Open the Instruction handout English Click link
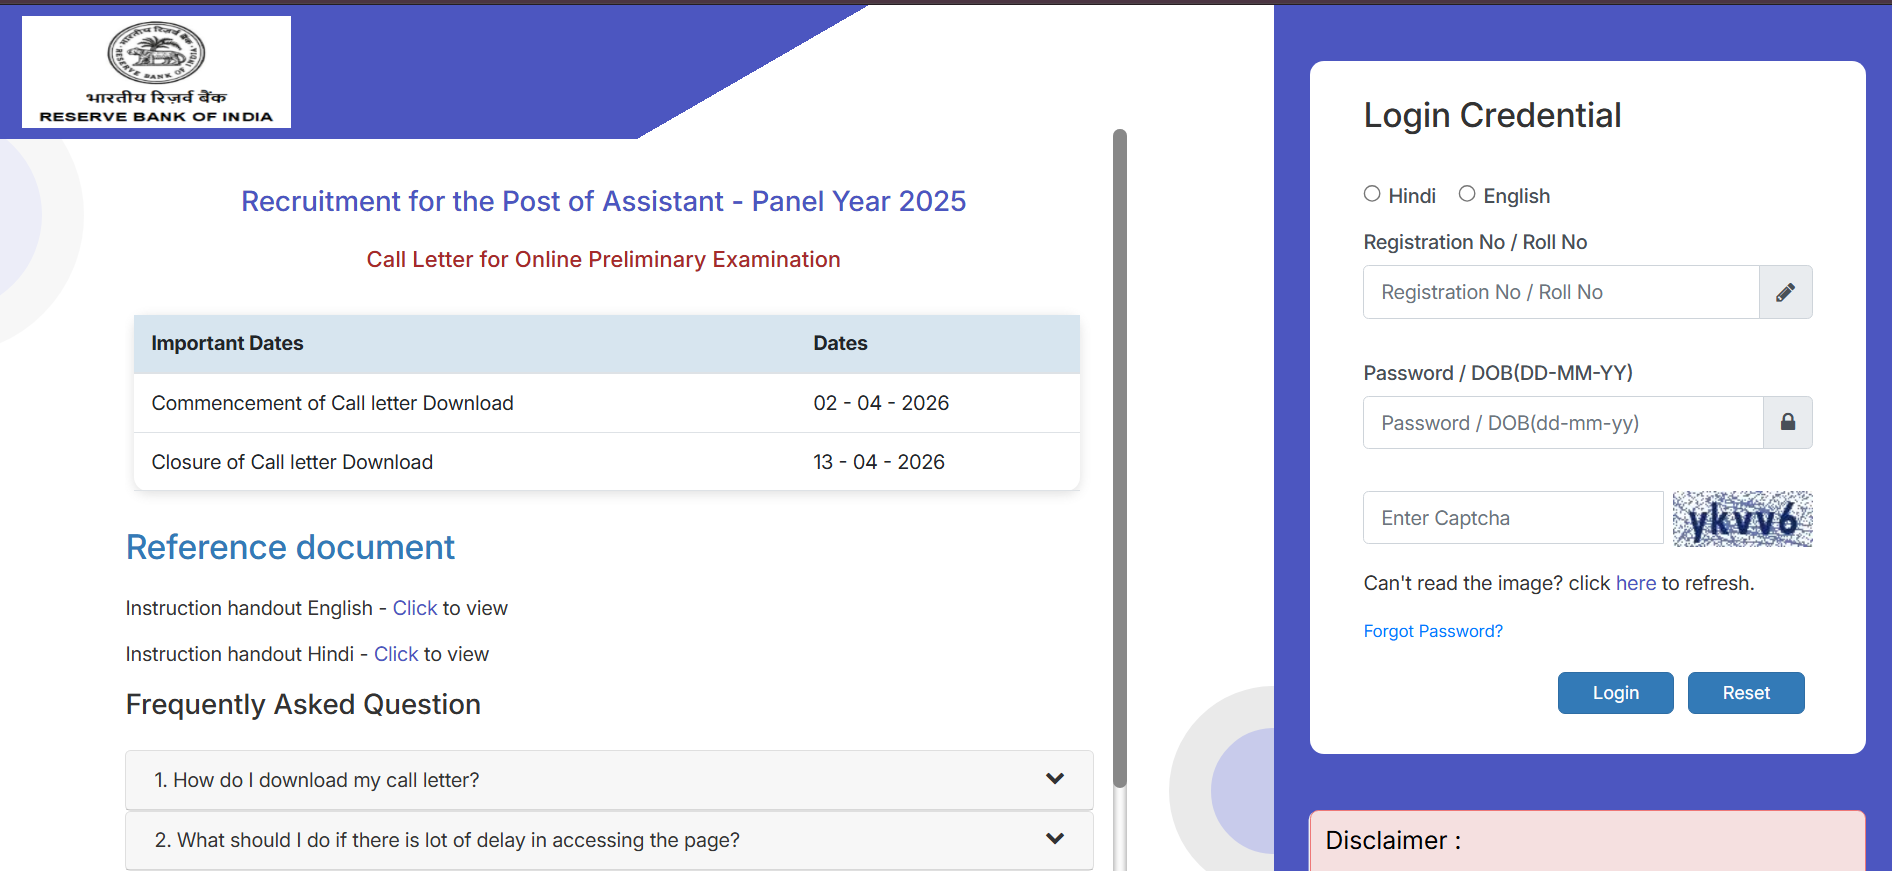1892x871 pixels. pyautogui.click(x=414, y=608)
